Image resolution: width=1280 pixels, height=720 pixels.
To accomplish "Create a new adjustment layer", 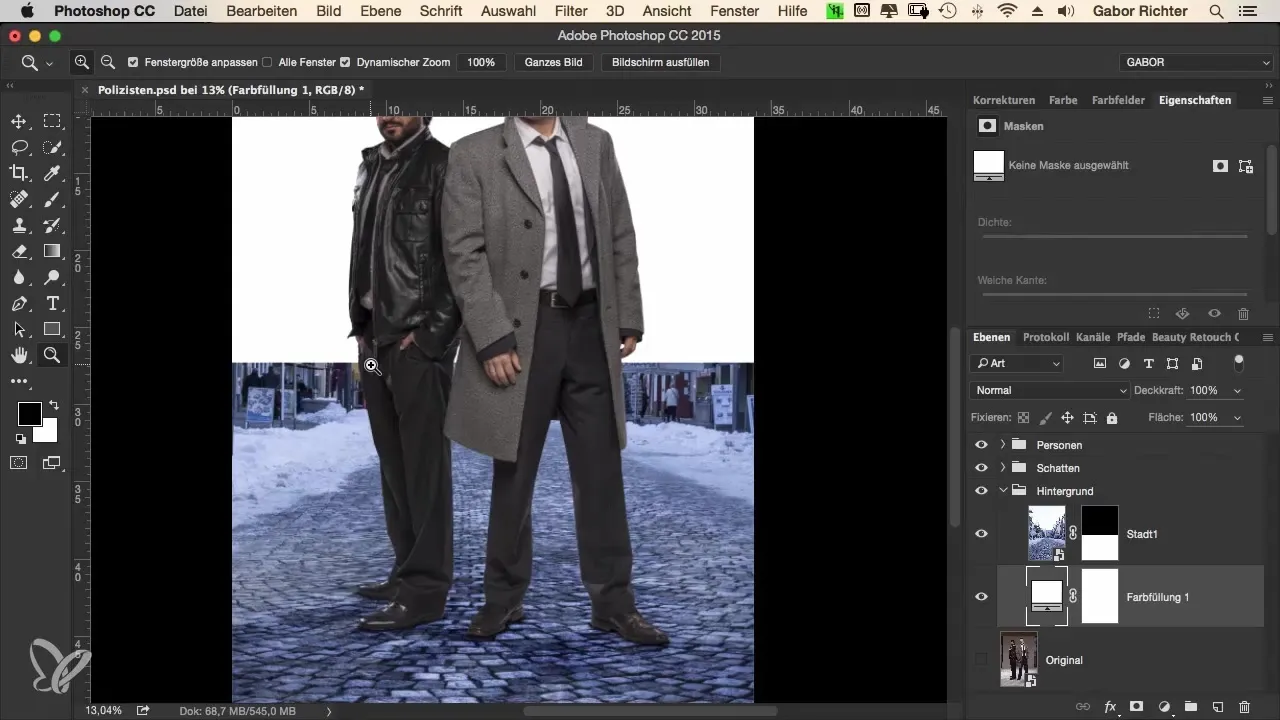I will tap(1164, 707).
